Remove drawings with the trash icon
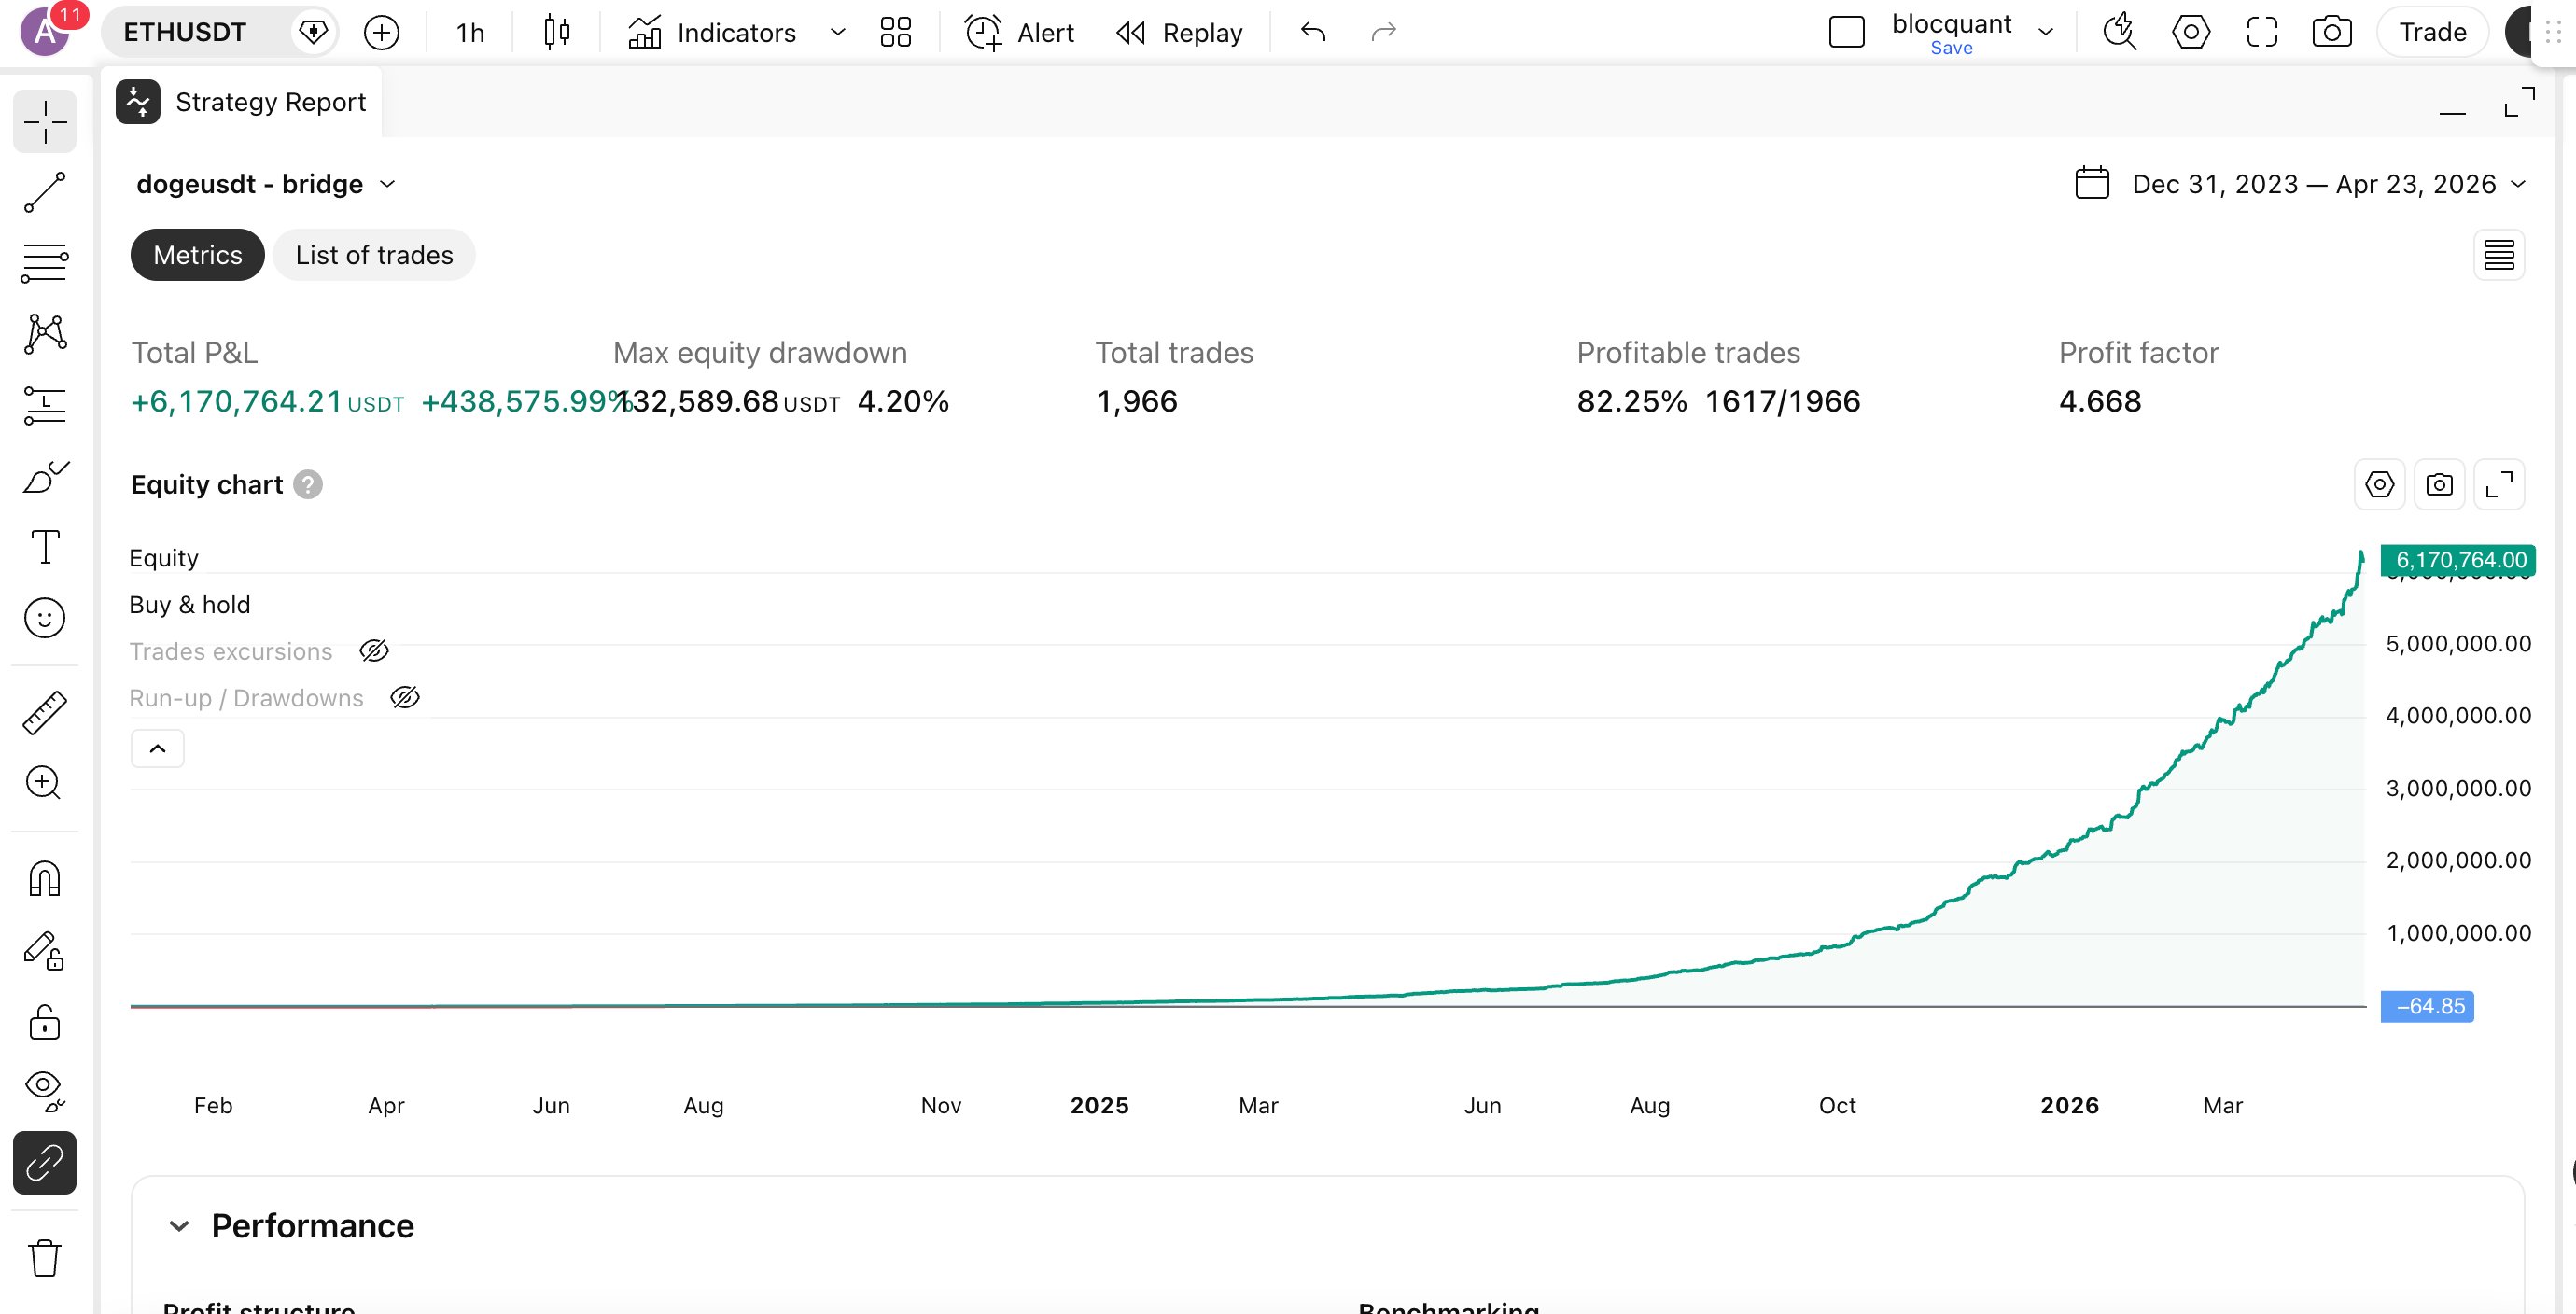The image size is (2576, 1314). click(44, 1257)
